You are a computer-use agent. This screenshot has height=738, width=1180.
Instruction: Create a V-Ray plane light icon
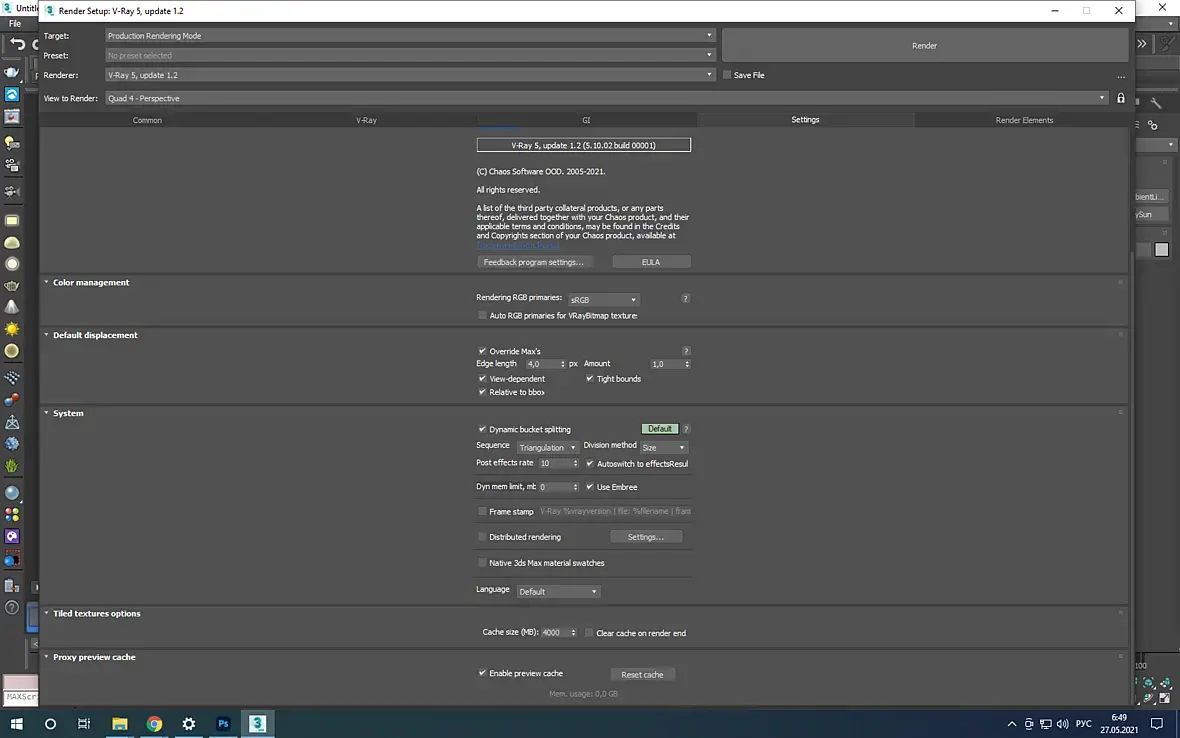pos(12,220)
